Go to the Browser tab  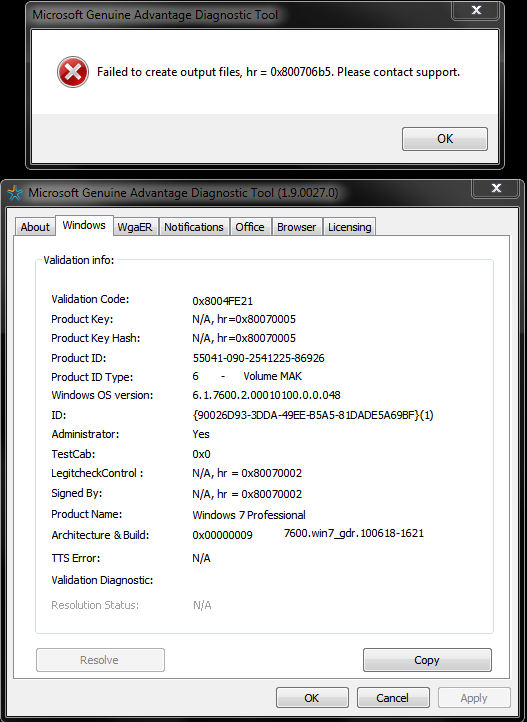click(x=296, y=227)
